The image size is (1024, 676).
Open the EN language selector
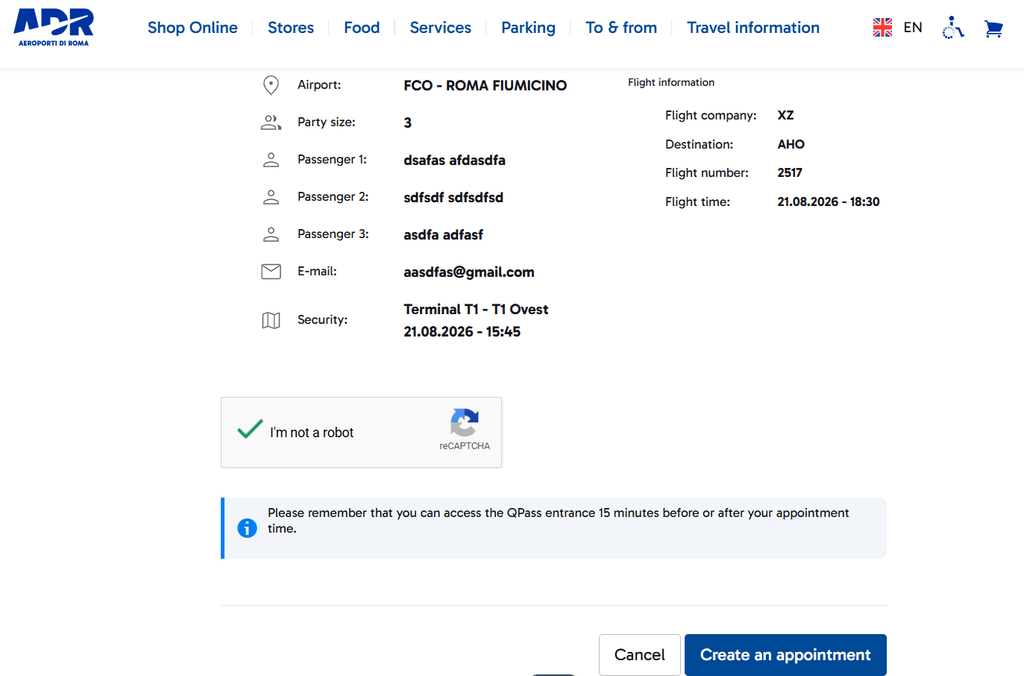point(912,27)
